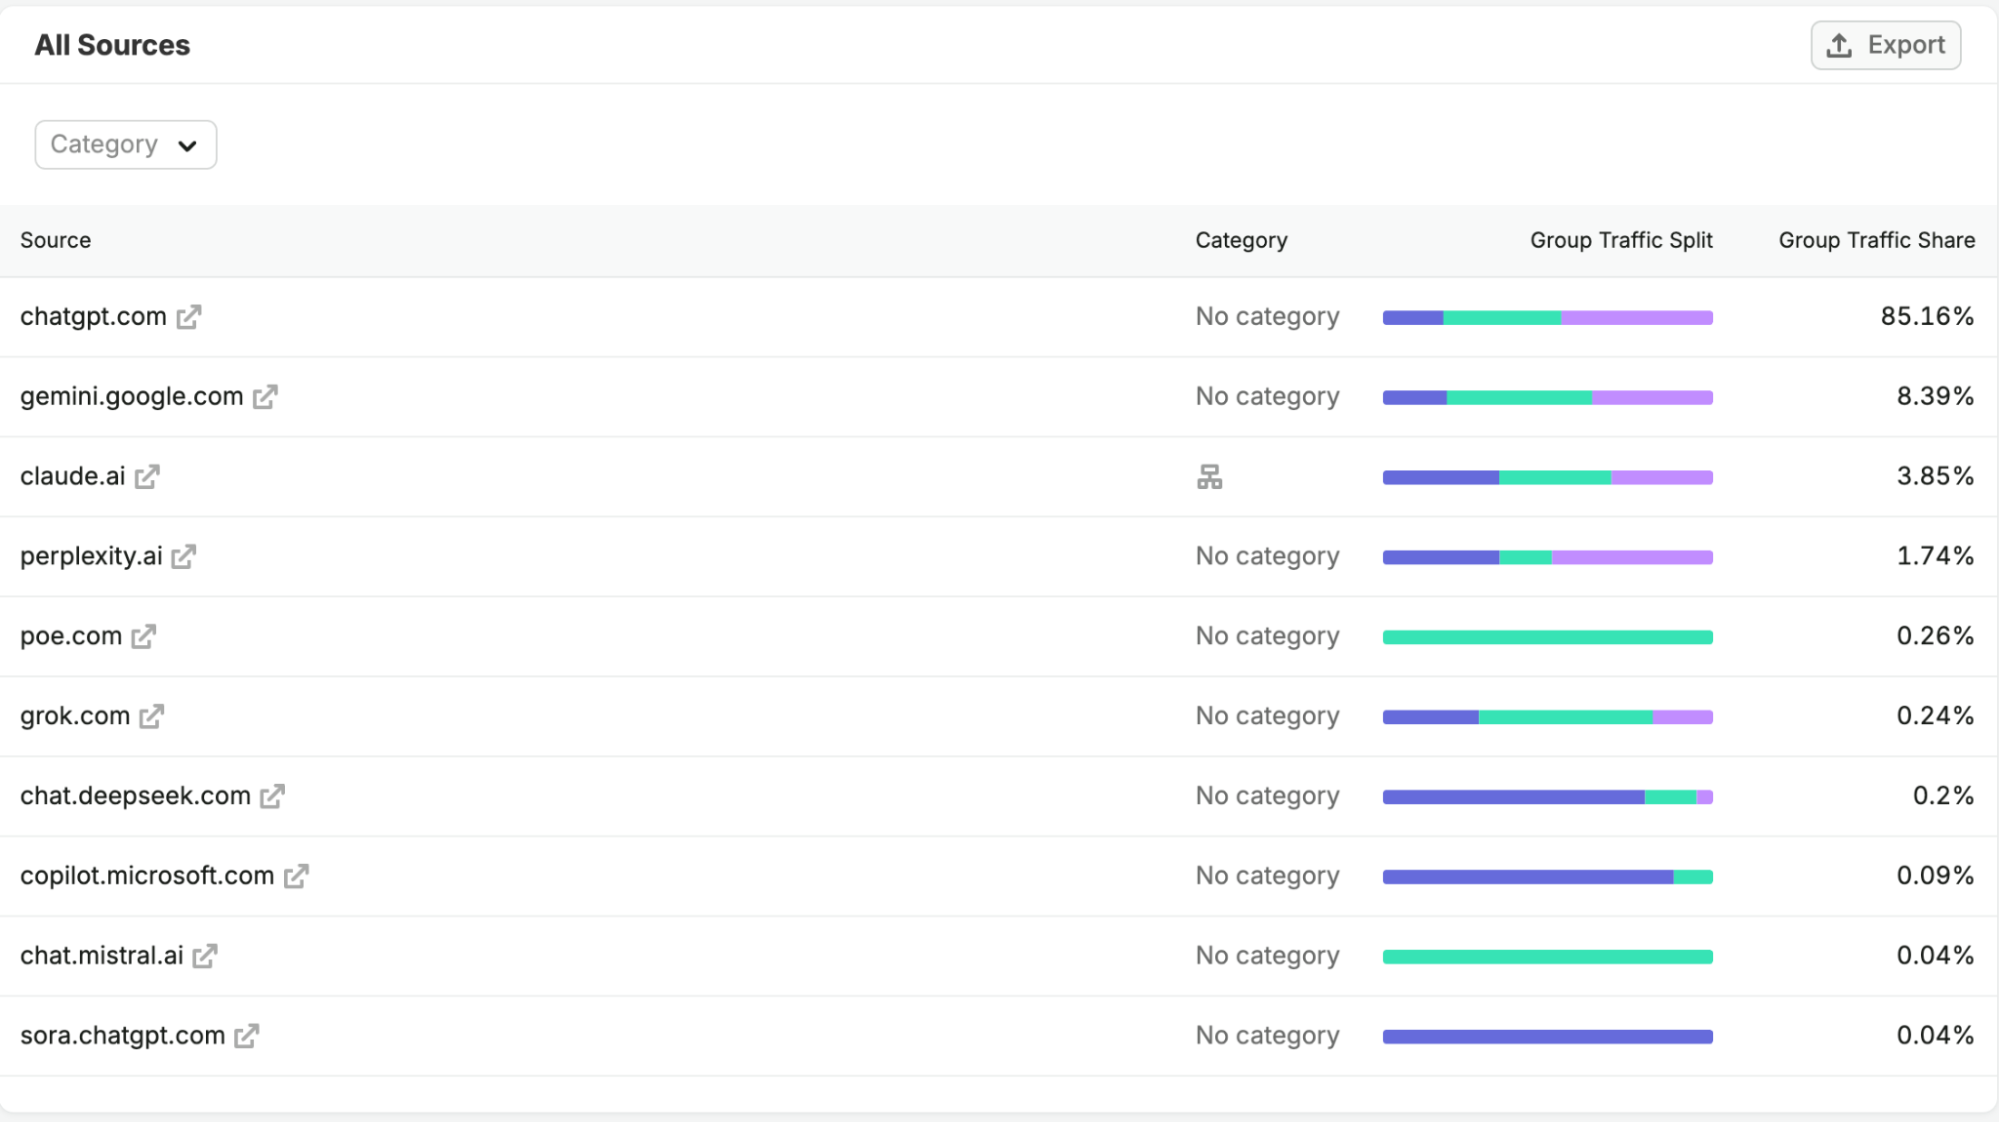The height and width of the screenshot is (1122, 1999).
Task: Select the 0.09% traffic share value
Action: tap(1935, 876)
